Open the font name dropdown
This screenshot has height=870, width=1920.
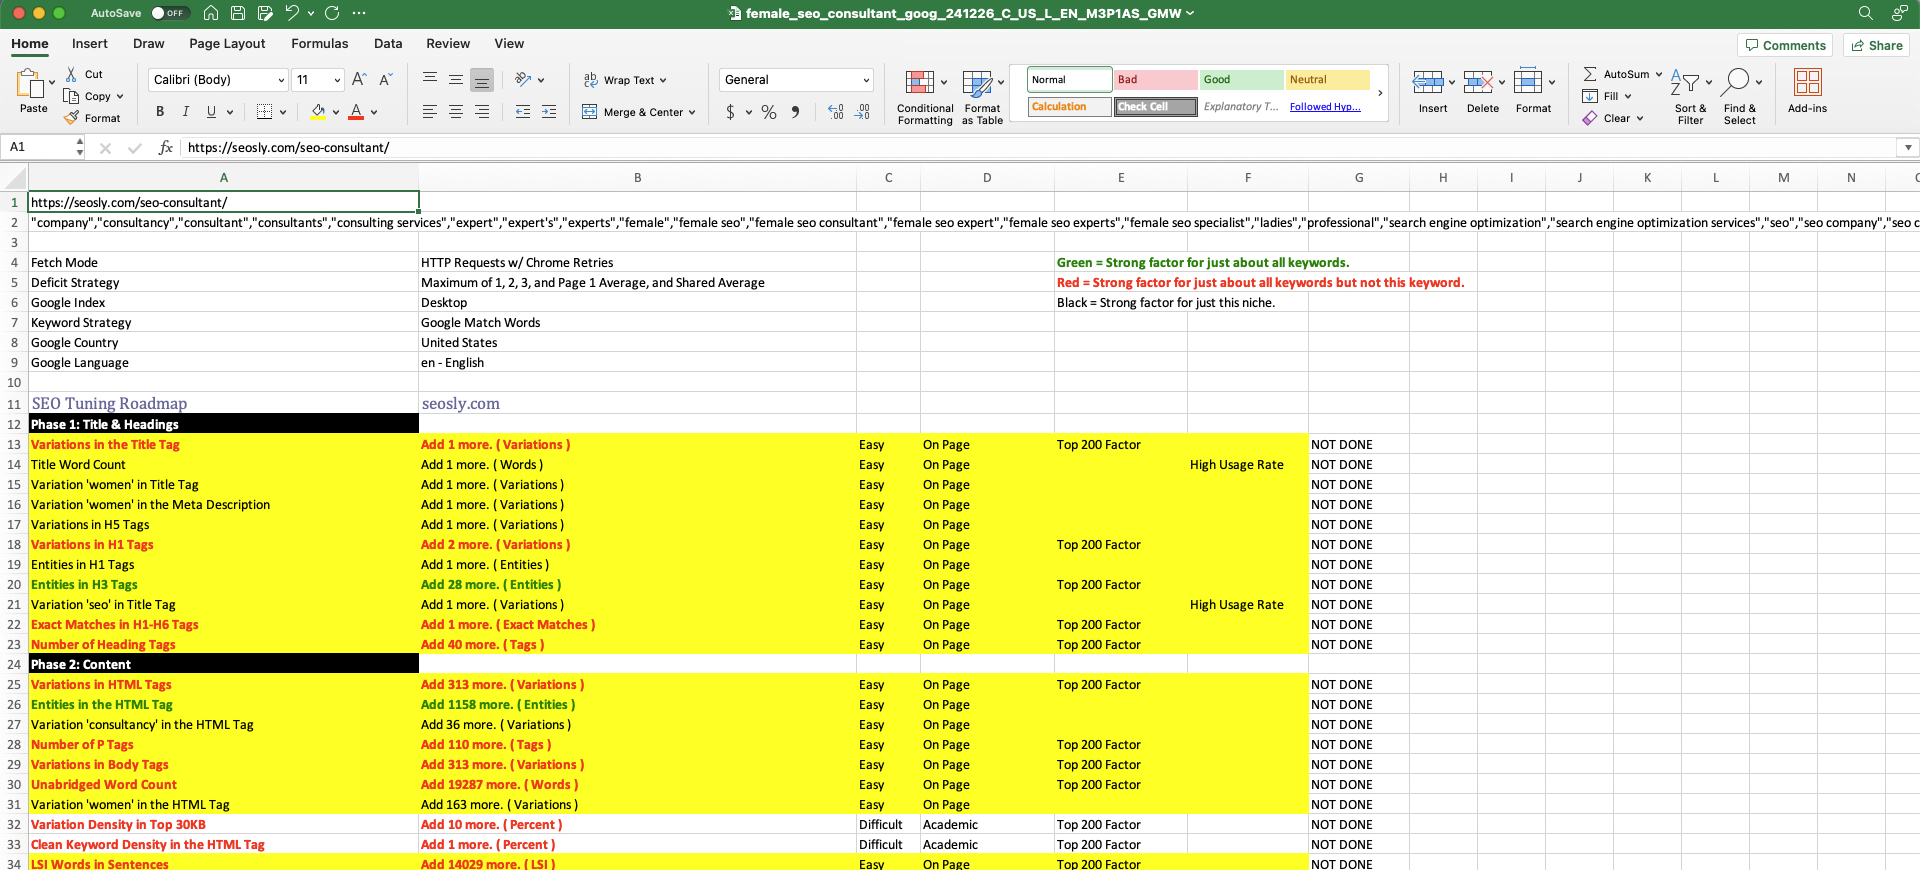(281, 80)
